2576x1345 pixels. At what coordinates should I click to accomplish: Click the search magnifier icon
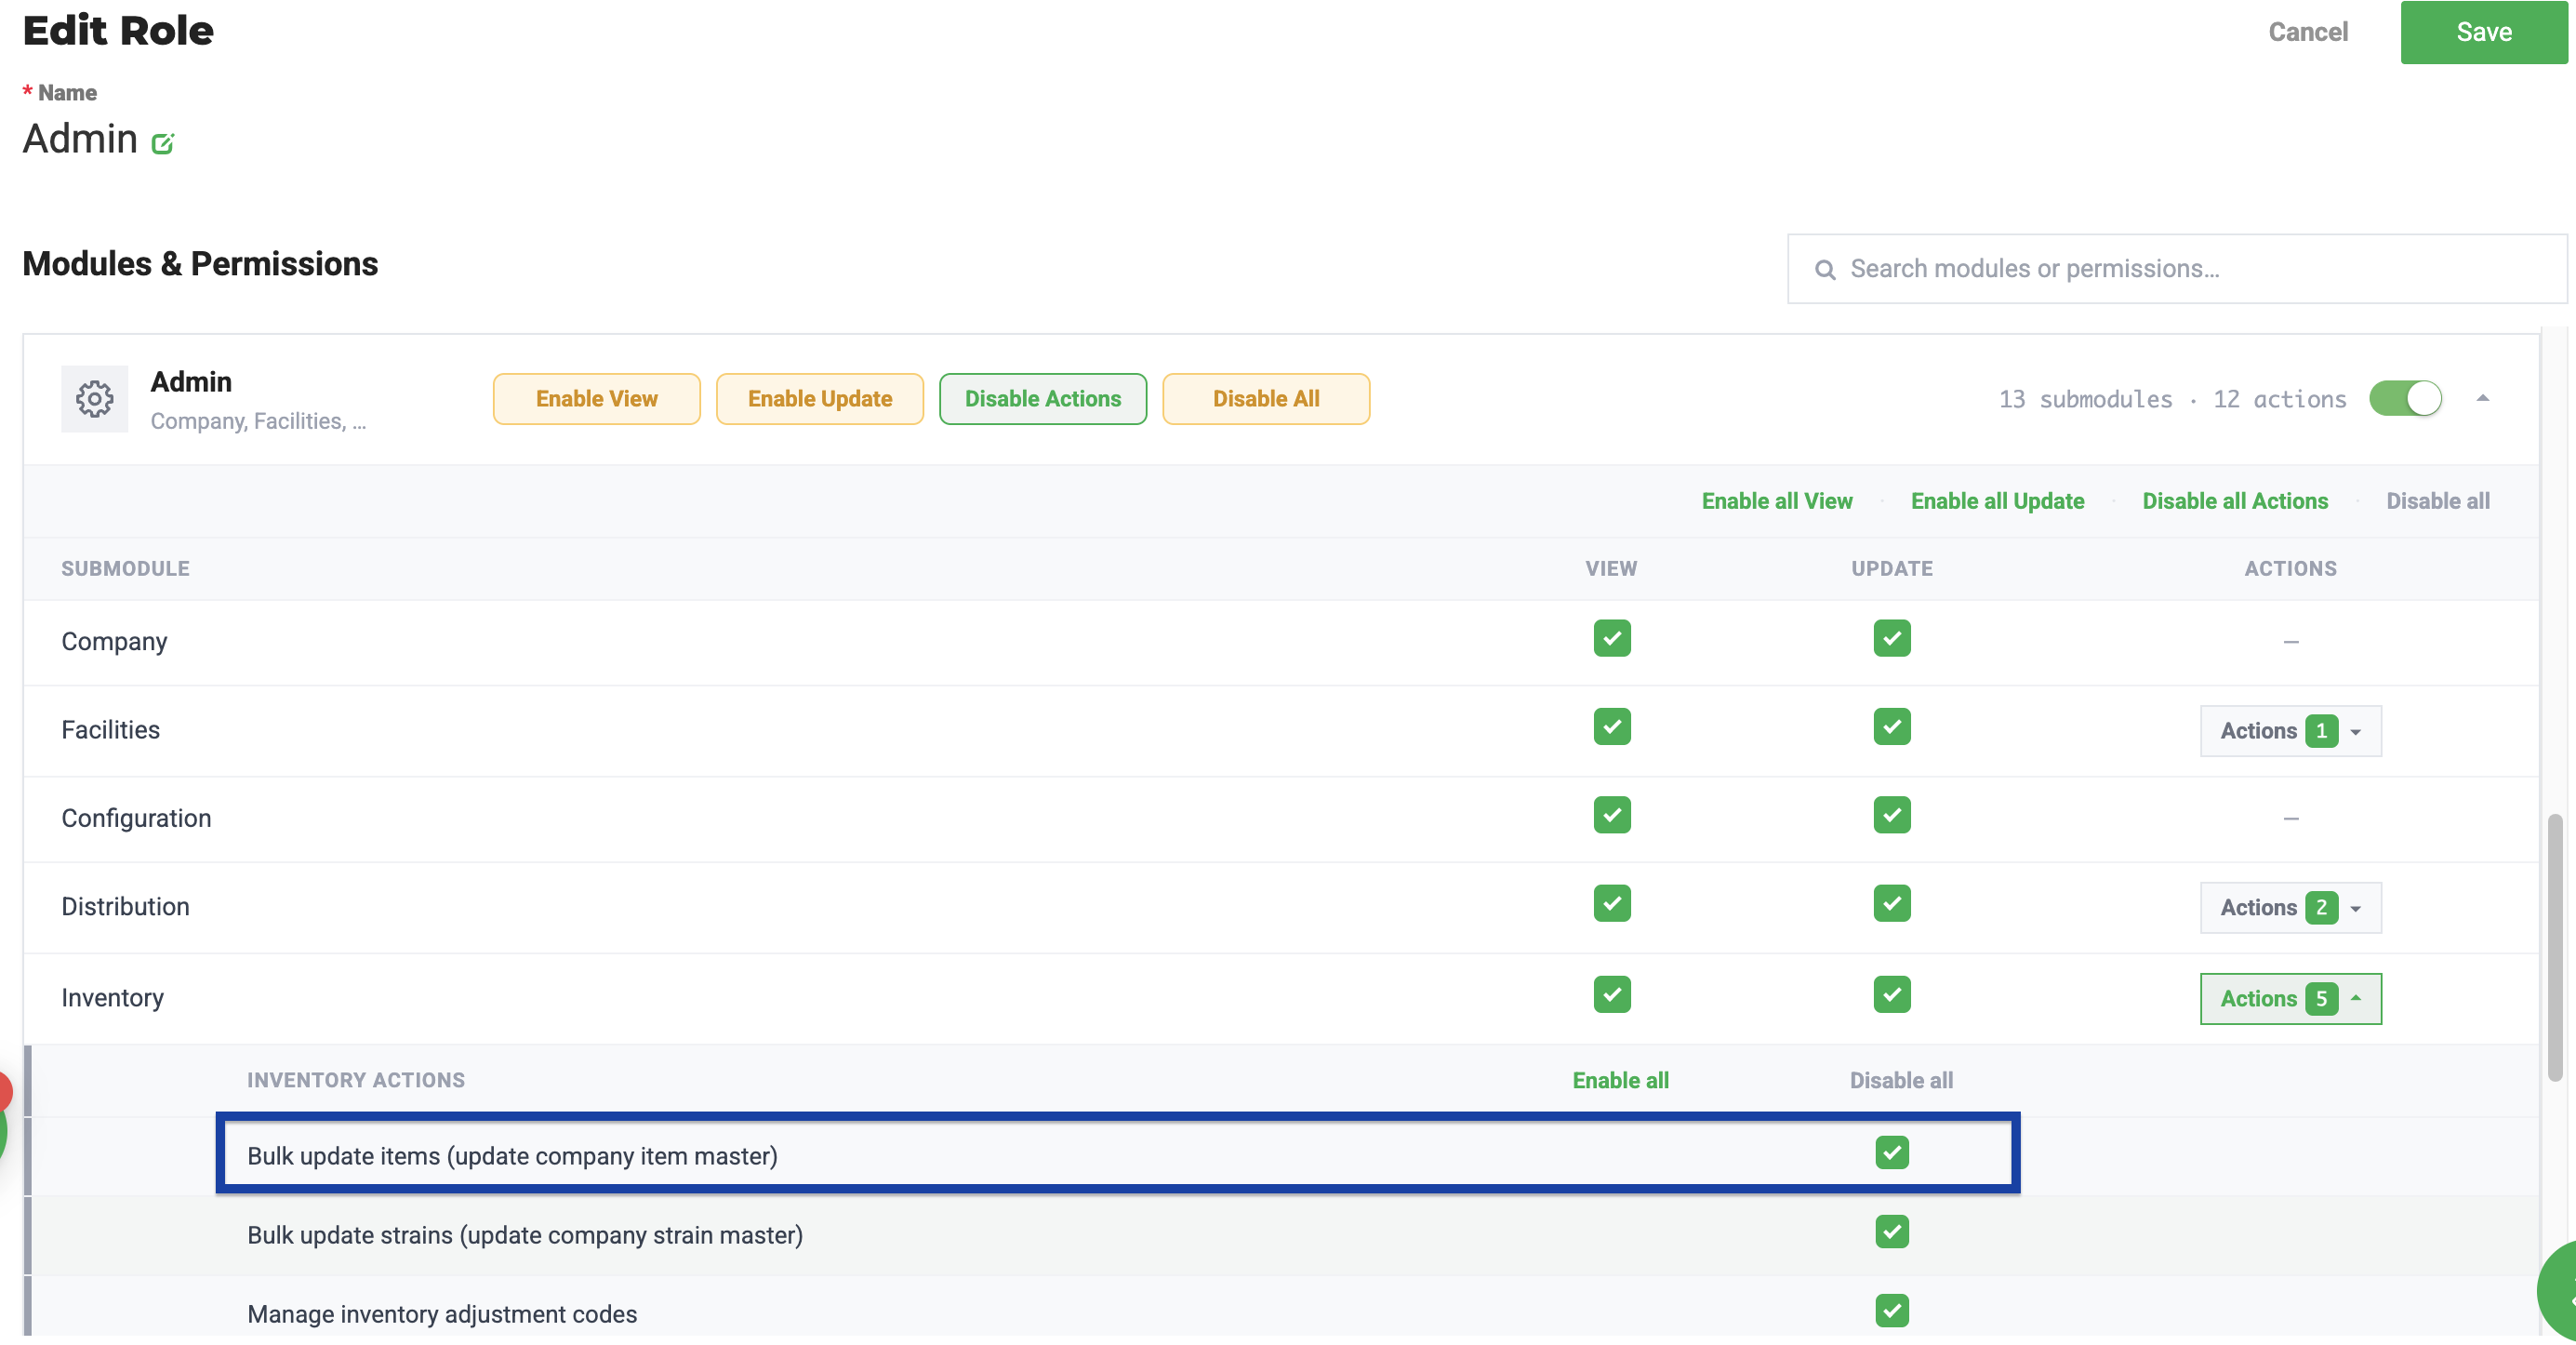click(x=1825, y=270)
